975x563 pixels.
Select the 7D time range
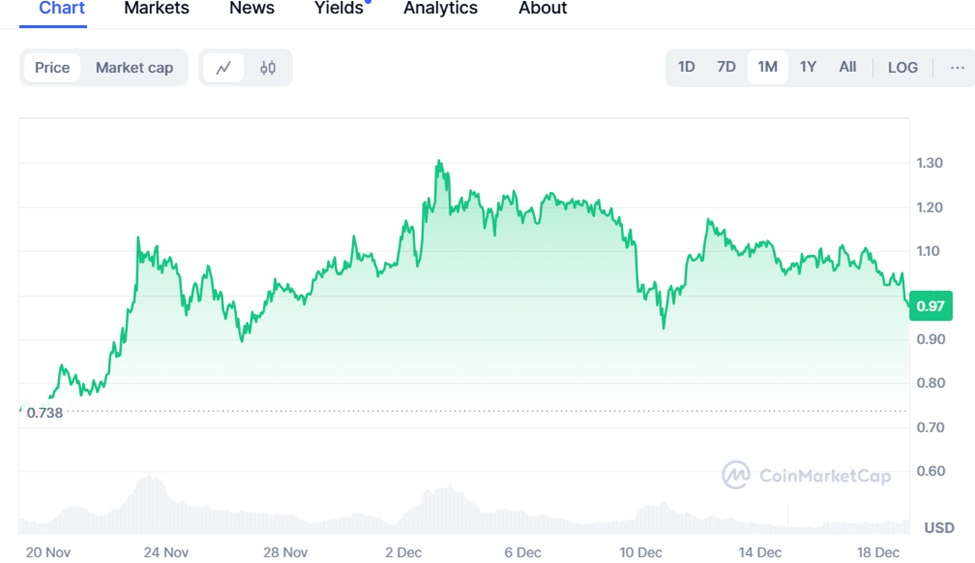point(726,67)
